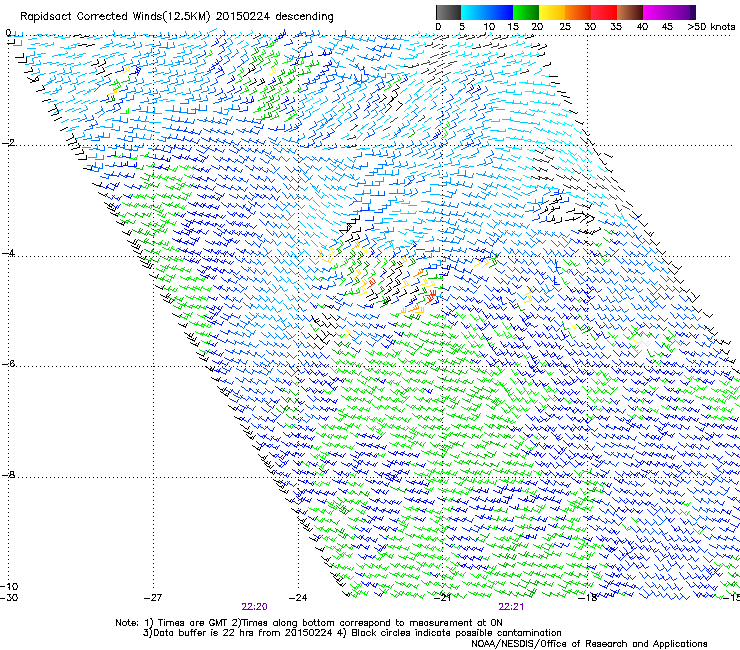Click the 'Times are GMT' note line
This screenshot has width=740, height=650.
point(309,623)
